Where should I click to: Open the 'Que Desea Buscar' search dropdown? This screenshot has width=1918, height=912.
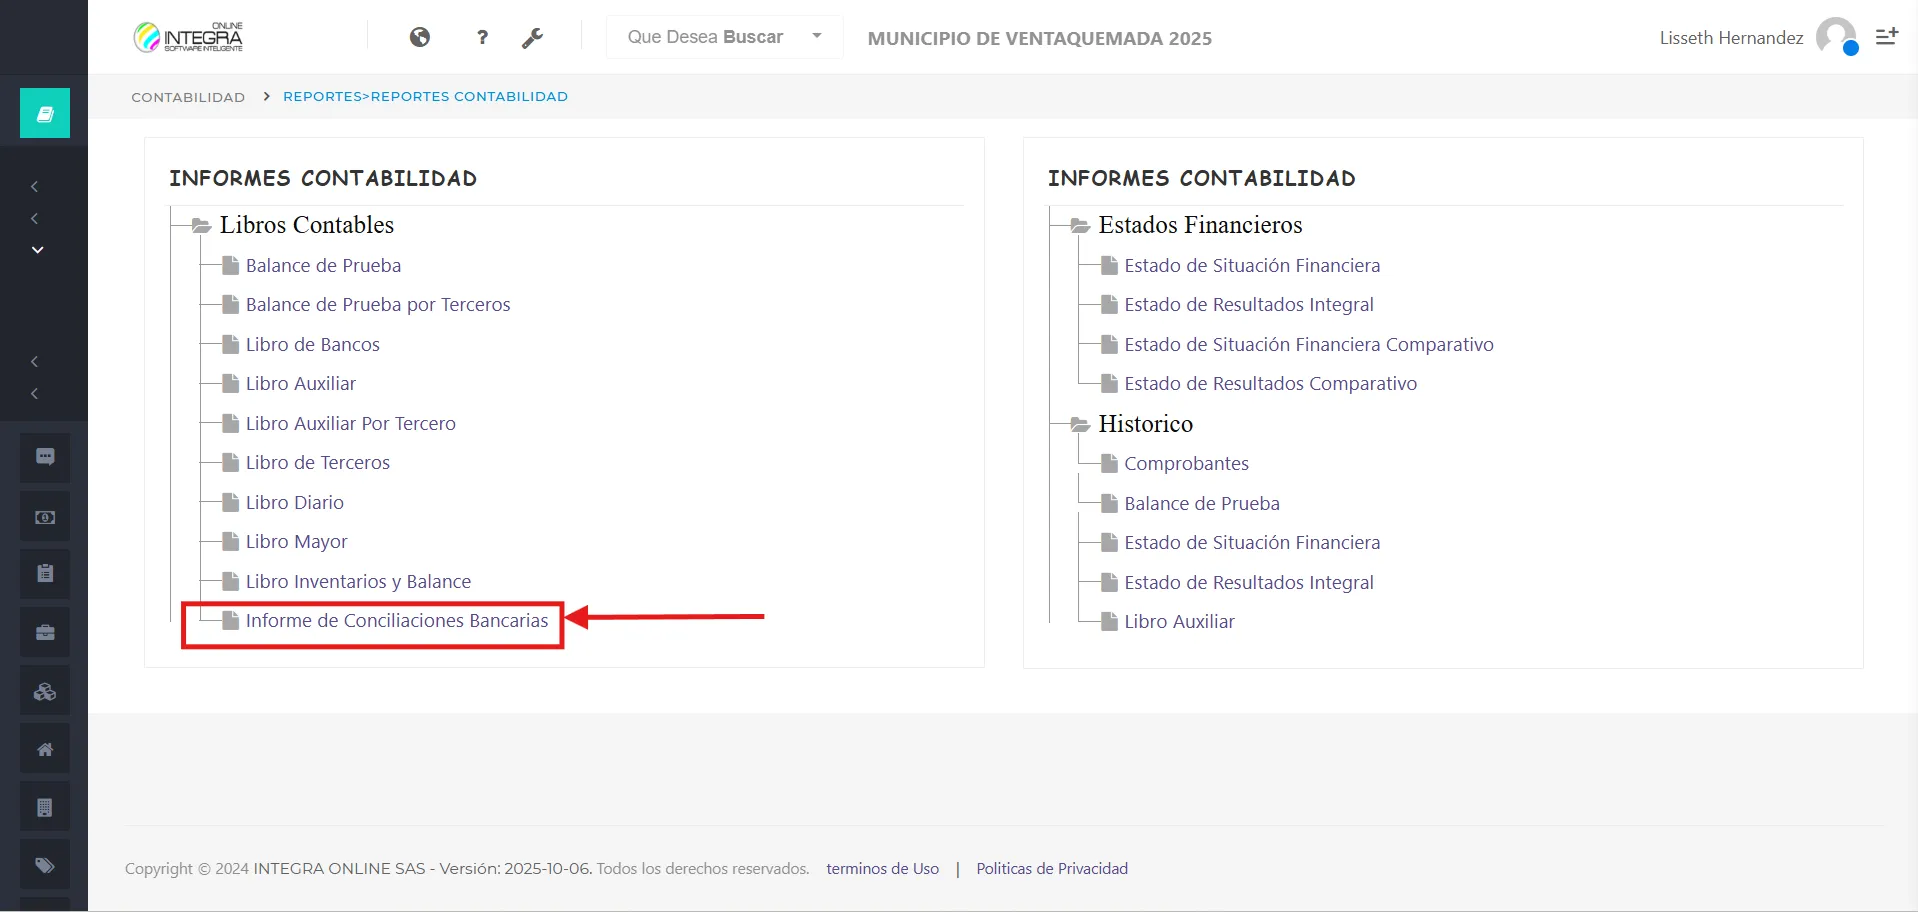tap(724, 37)
